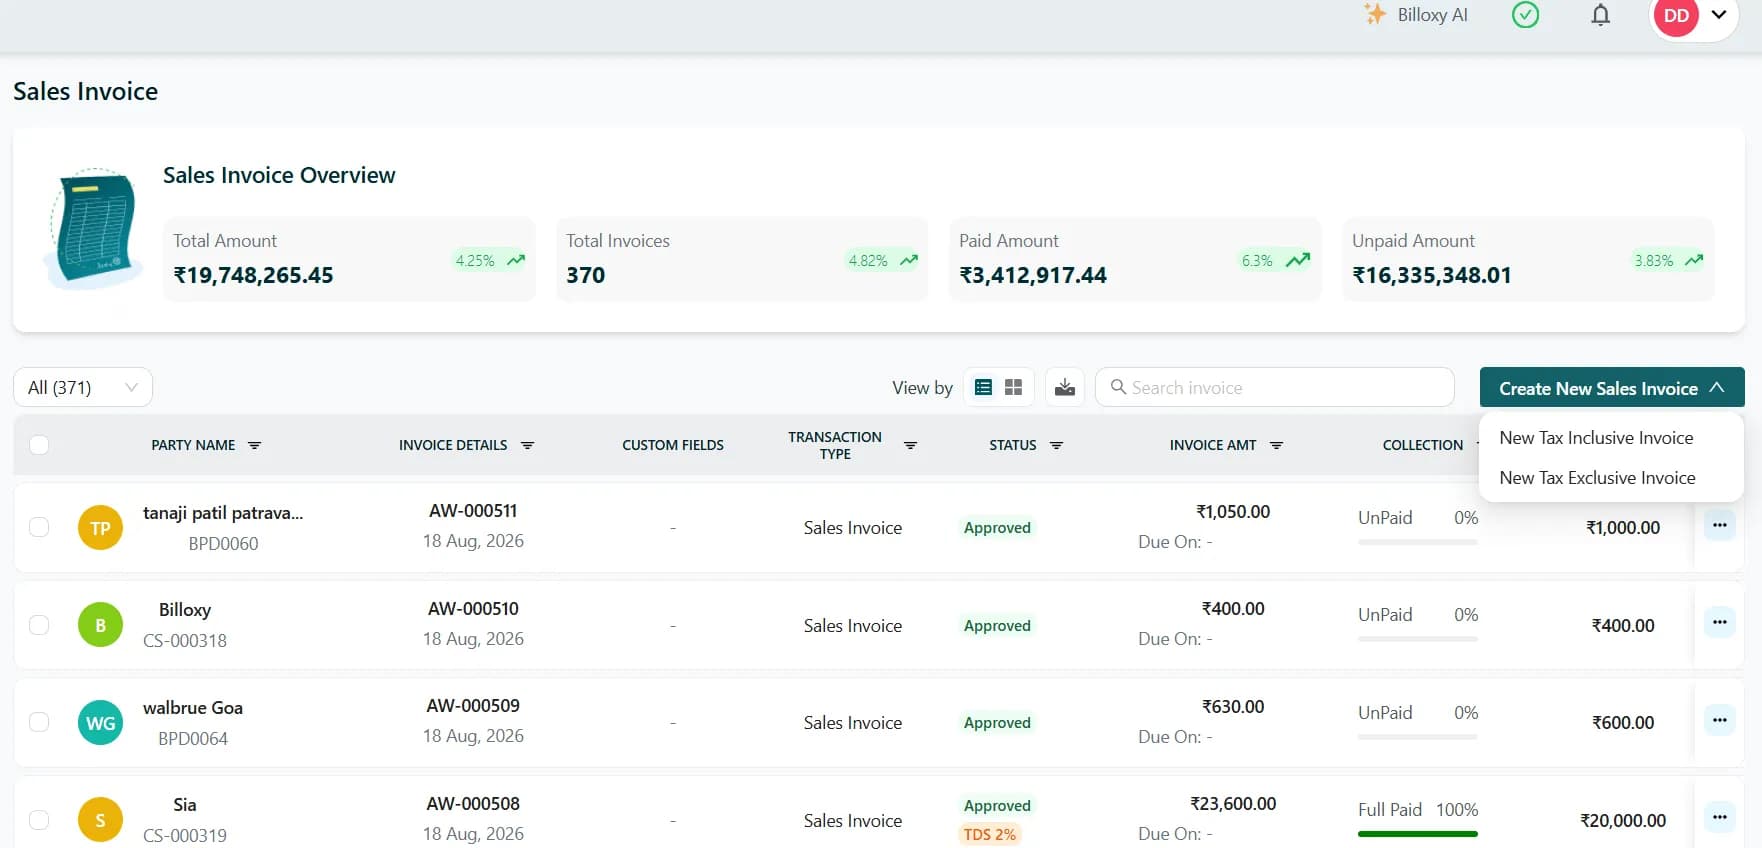Click tanaji patil unpaid progress bar
The height and width of the screenshot is (848, 1762).
coord(1417,541)
